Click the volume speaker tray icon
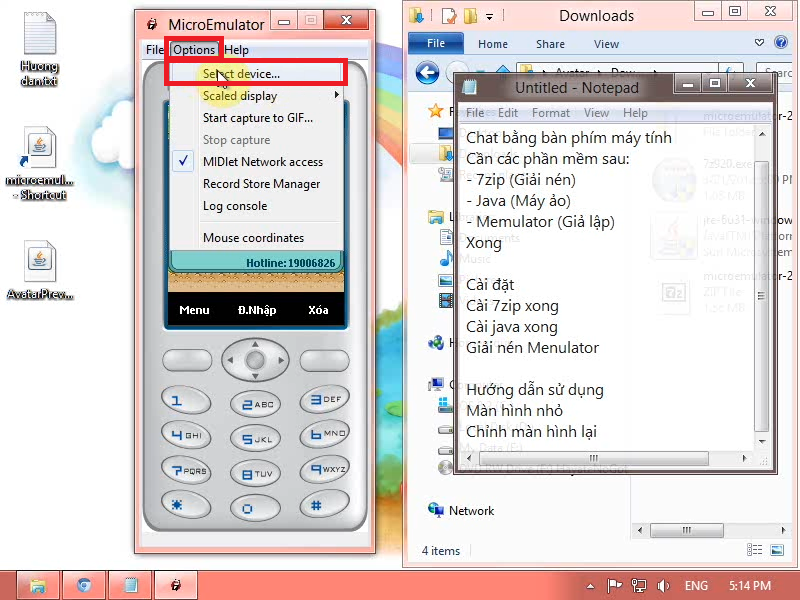The width and height of the screenshot is (800, 600). pos(663,585)
